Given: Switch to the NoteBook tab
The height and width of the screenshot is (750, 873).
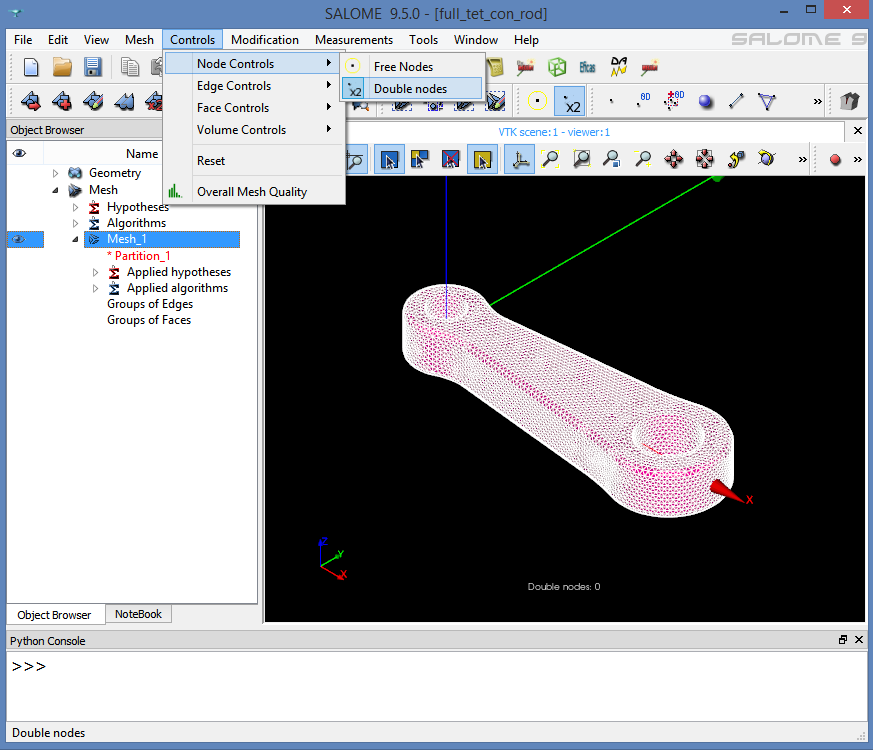Looking at the screenshot, I should point(138,614).
